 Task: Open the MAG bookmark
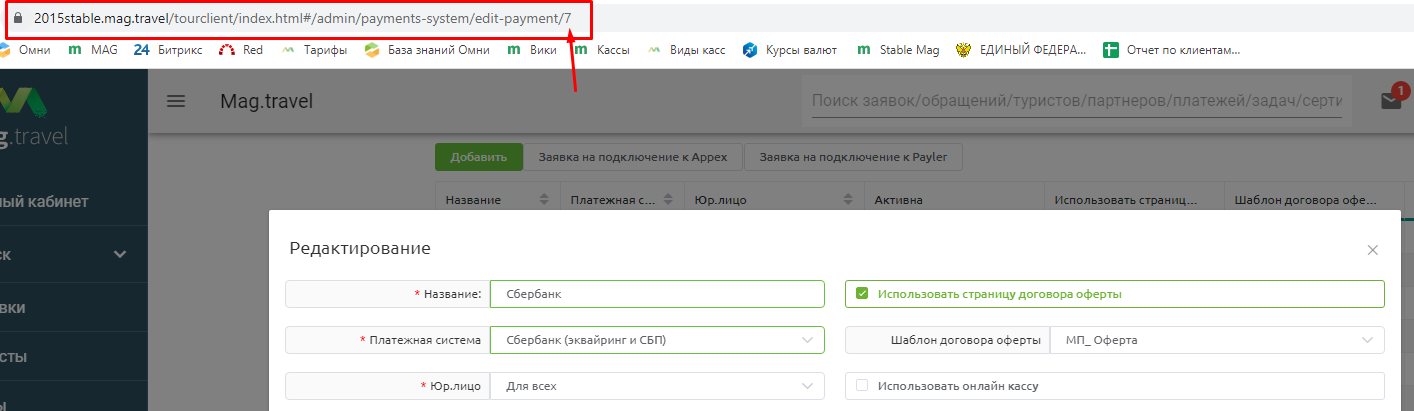93,49
